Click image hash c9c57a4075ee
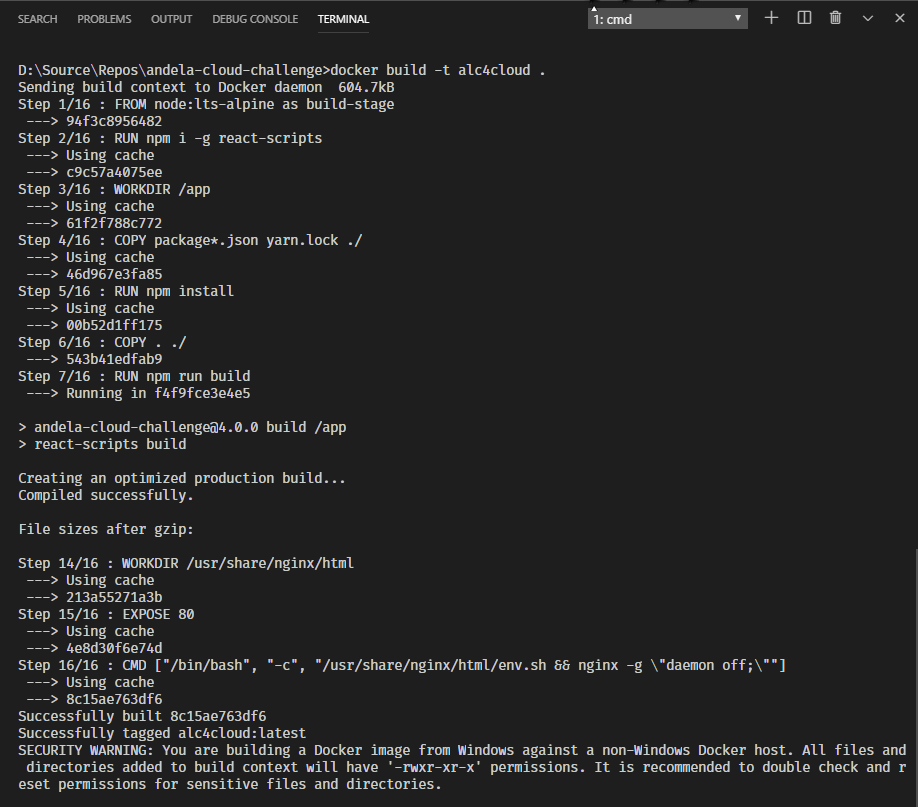Screen dimensions: 918x807 (x=114, y=172)
